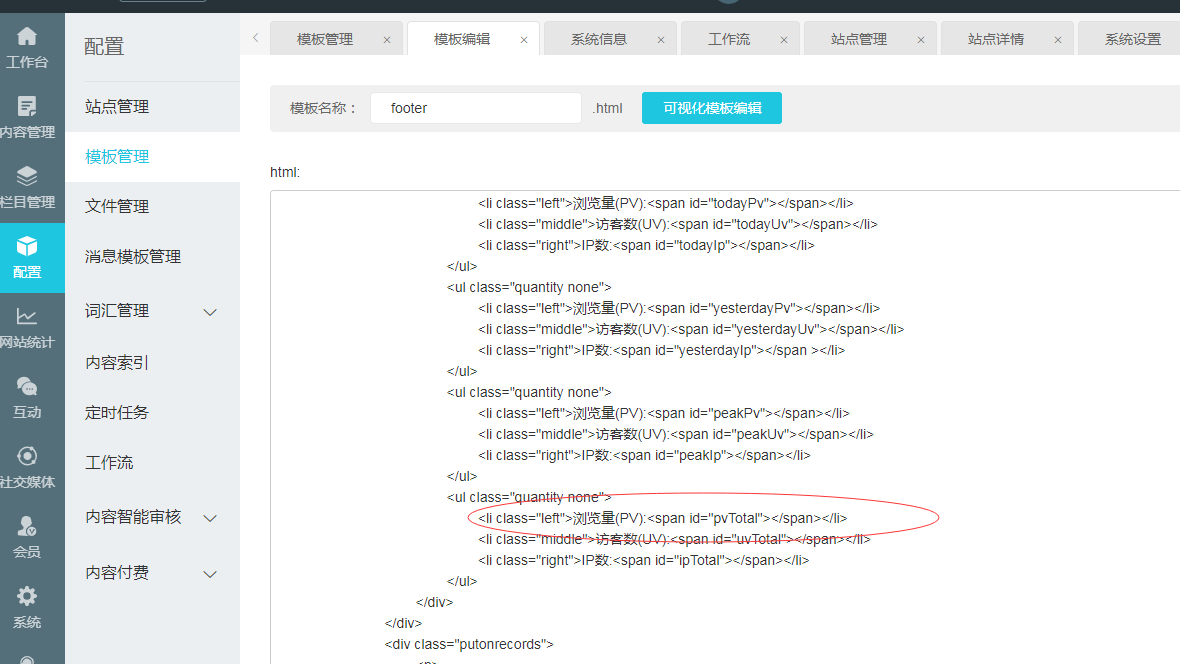Expand the 内容智能审核 submenu
This screenshot has height=664, width=1180.
tap(211, 518)
